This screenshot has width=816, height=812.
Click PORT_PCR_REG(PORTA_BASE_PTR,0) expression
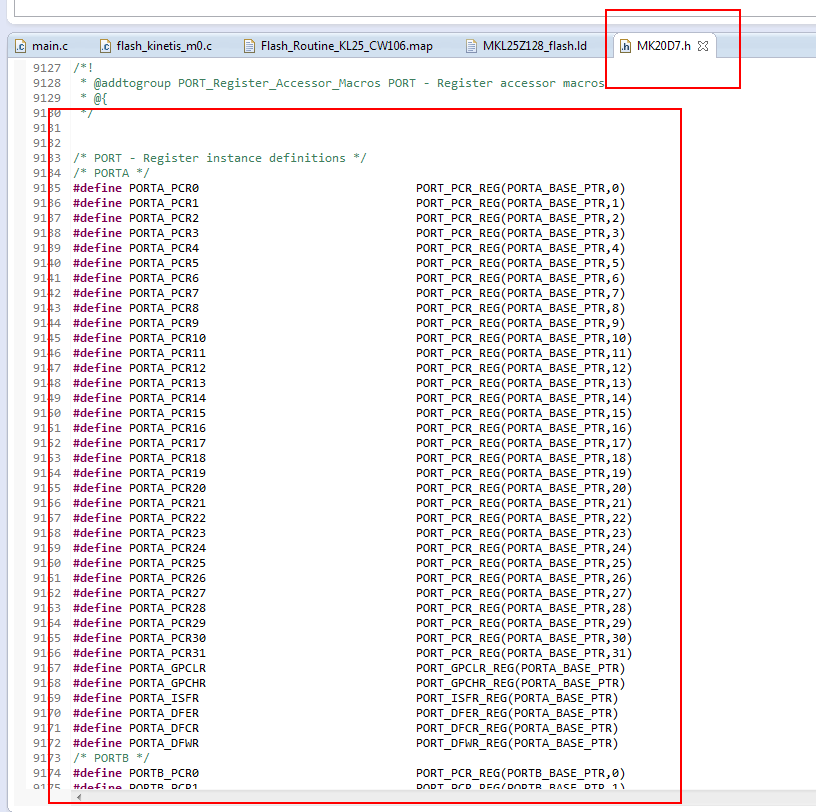[x=520, y=188]
